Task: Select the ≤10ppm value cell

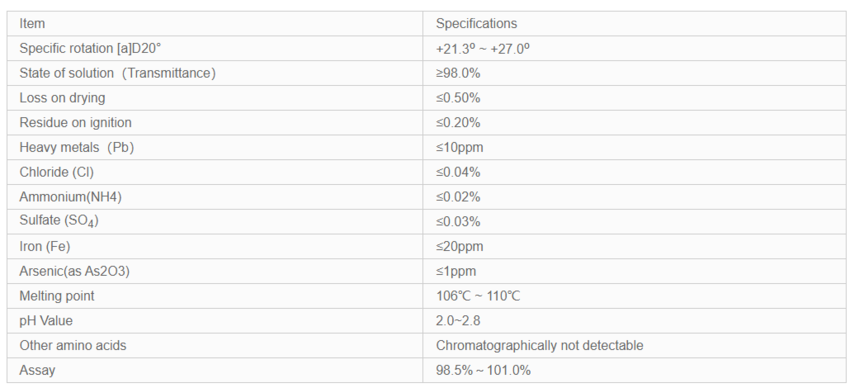Action: [634, 147]
